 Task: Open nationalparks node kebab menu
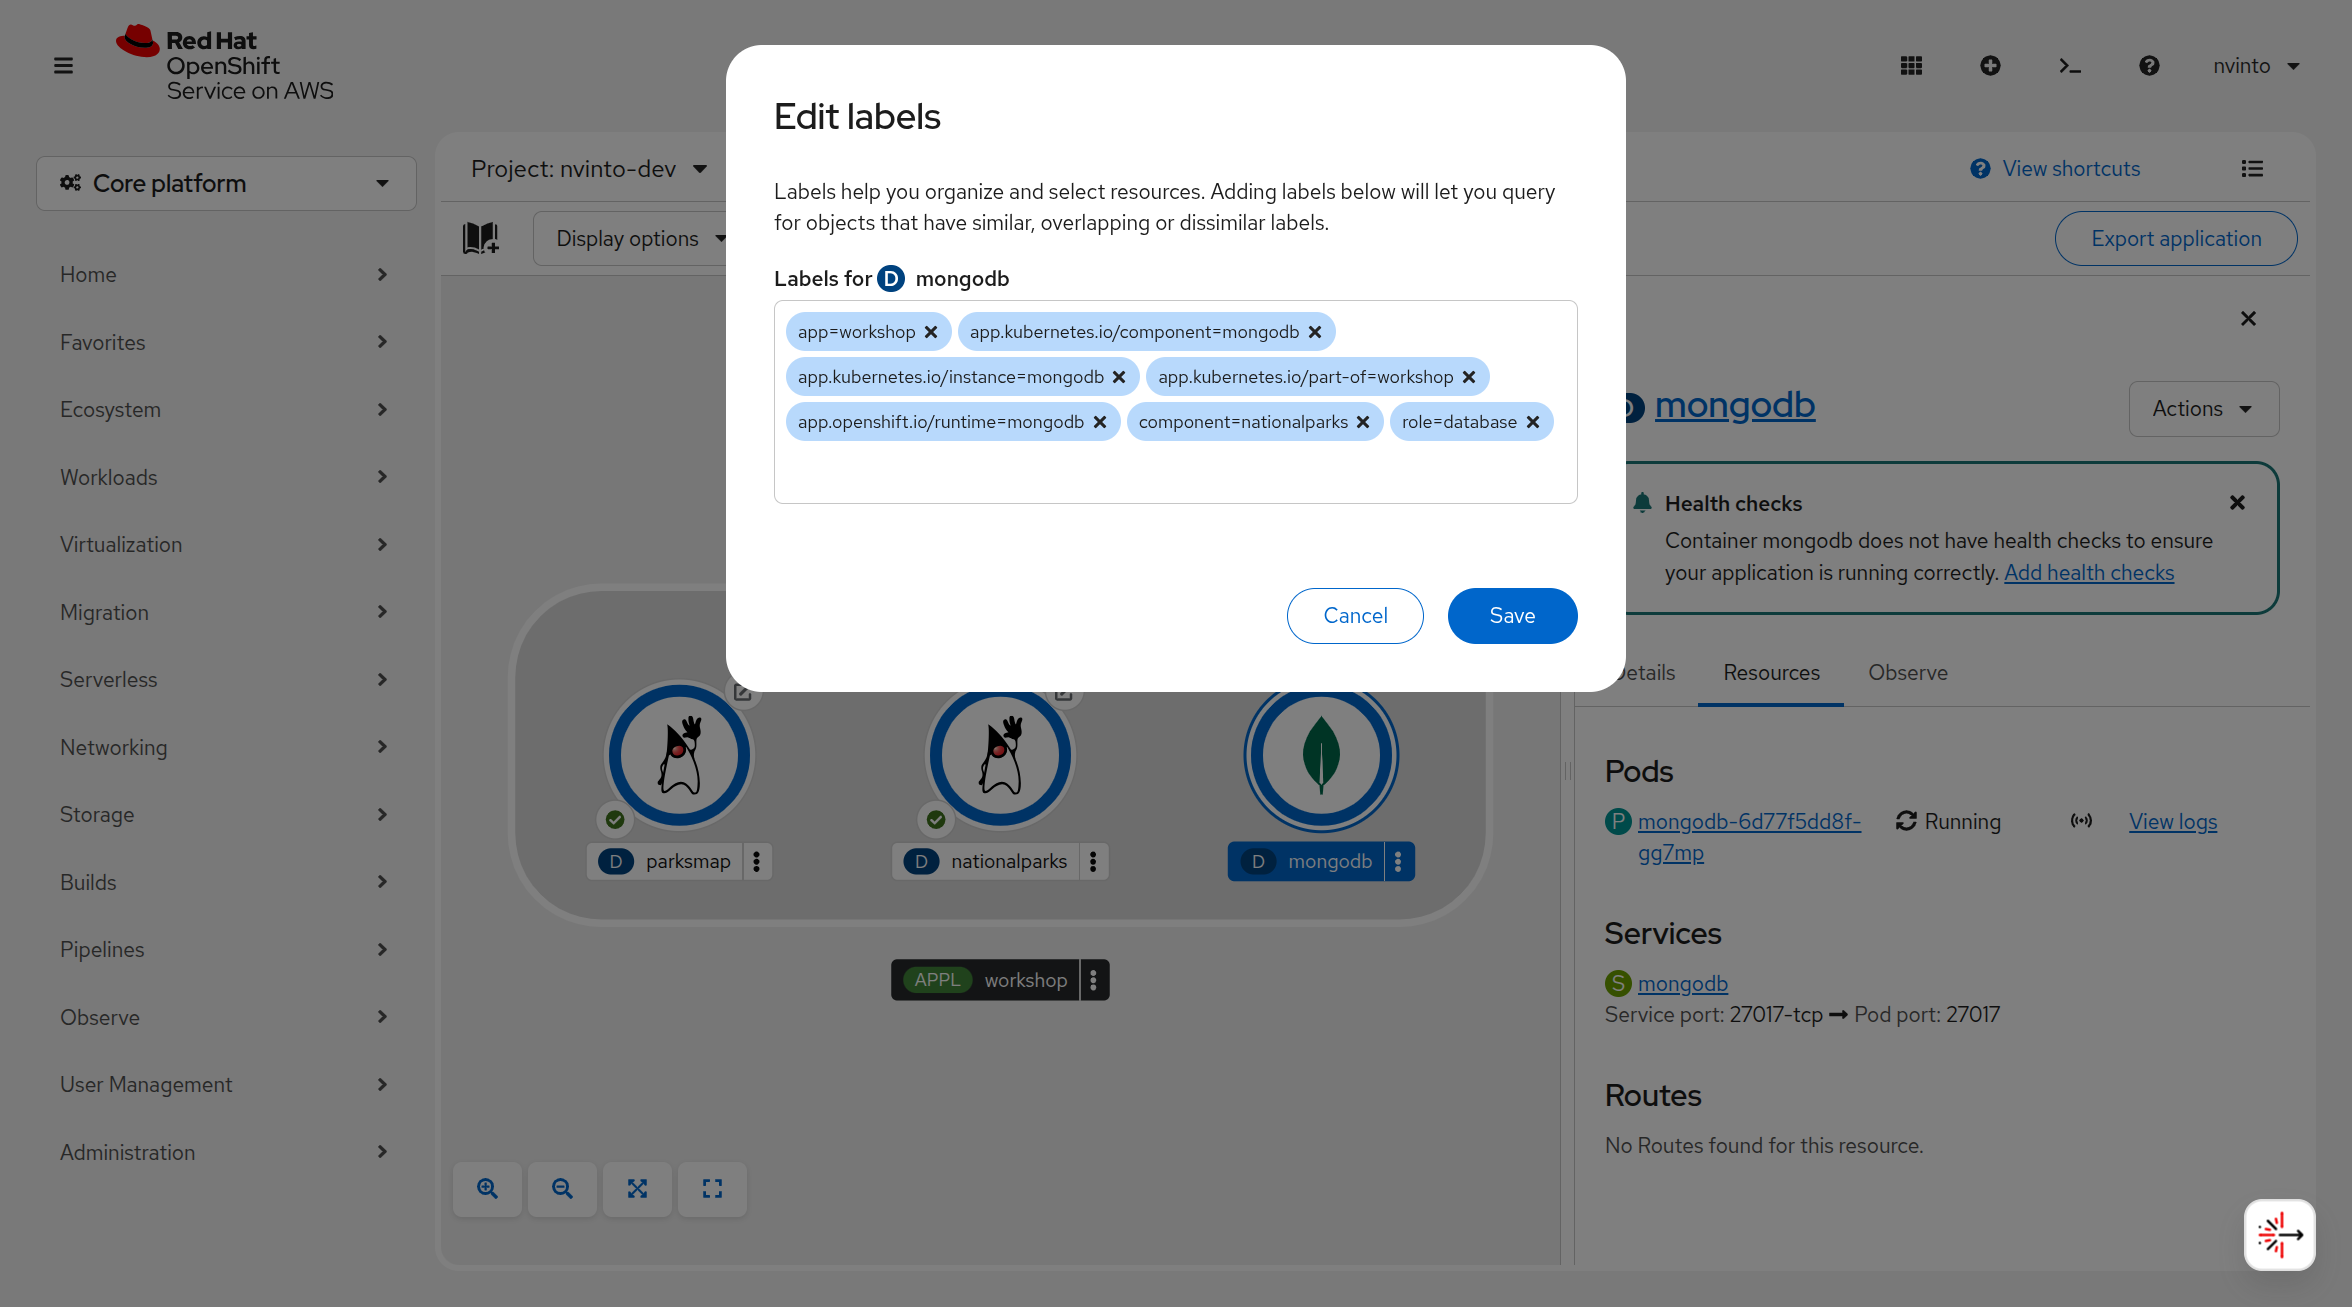pos(1093,861)
